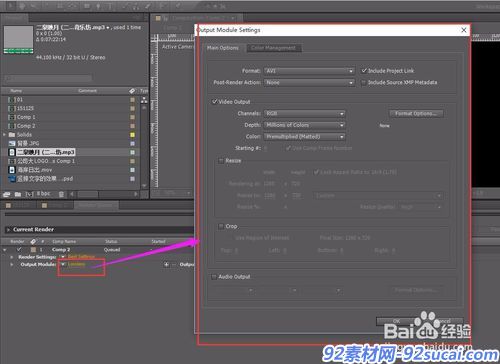Enable the Crop checkbox
This screenshot has height=364, width=500.
pos(221,226)
